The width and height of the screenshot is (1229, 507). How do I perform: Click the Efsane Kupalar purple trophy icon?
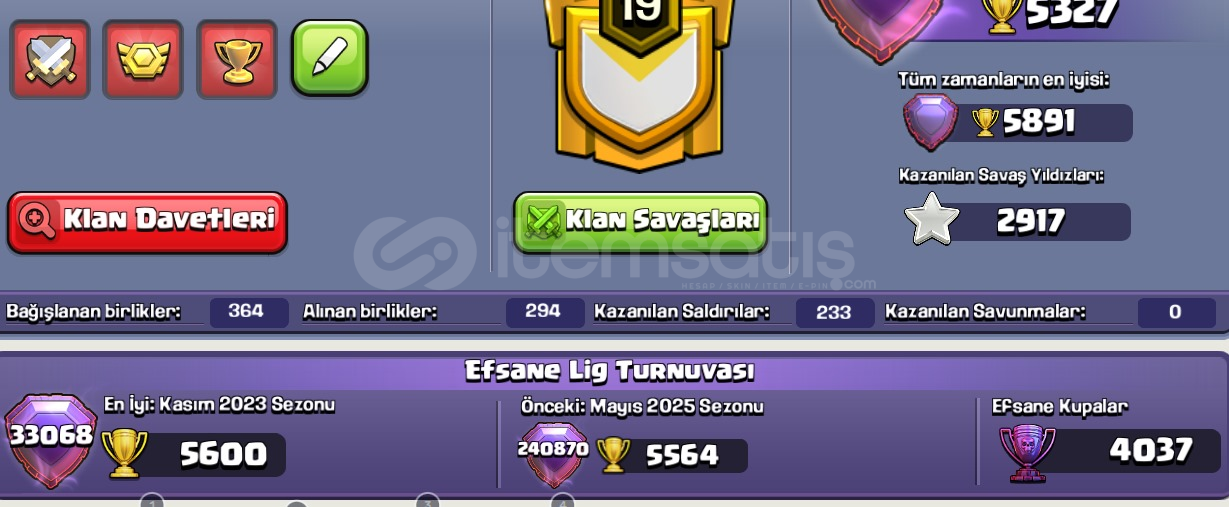pyautogui.click(x=1027, y=452)
